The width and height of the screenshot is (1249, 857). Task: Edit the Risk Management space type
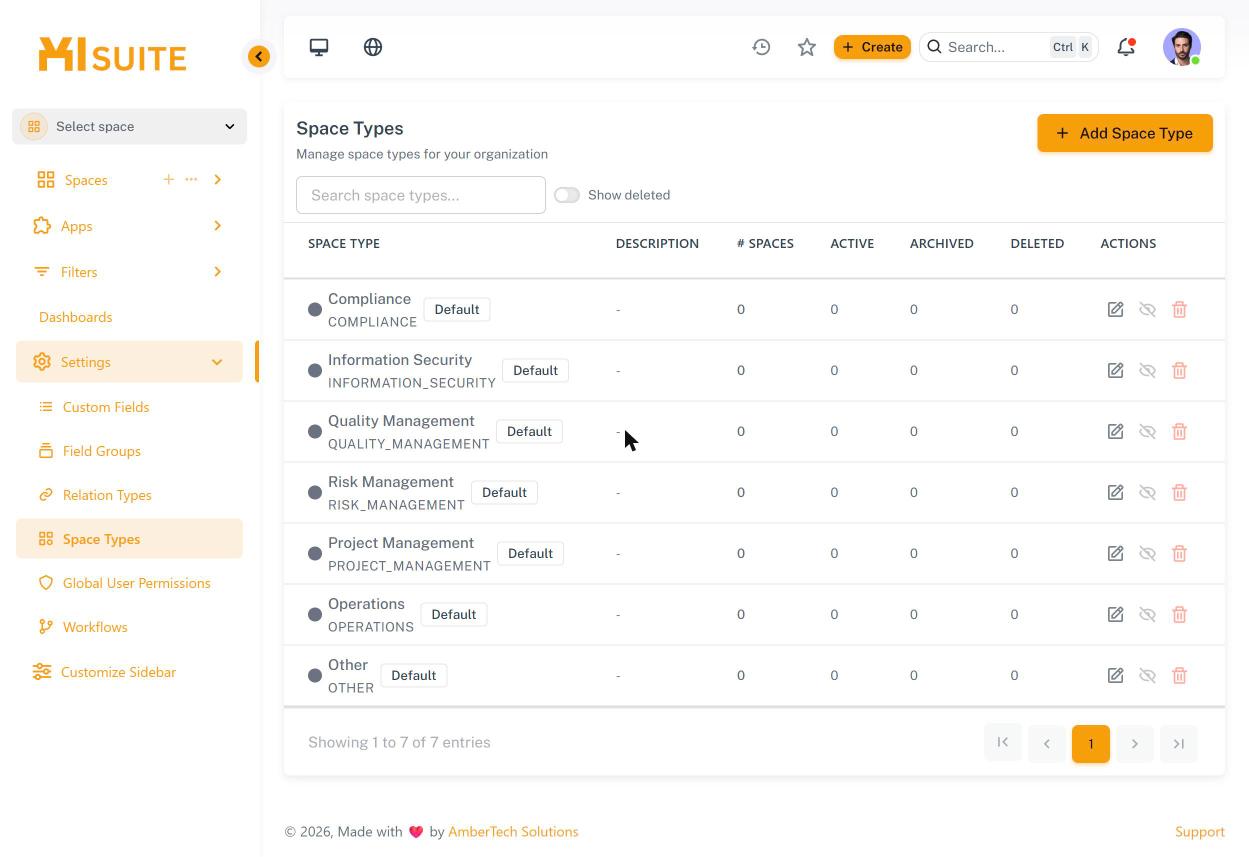click(x=1115, y=493)
